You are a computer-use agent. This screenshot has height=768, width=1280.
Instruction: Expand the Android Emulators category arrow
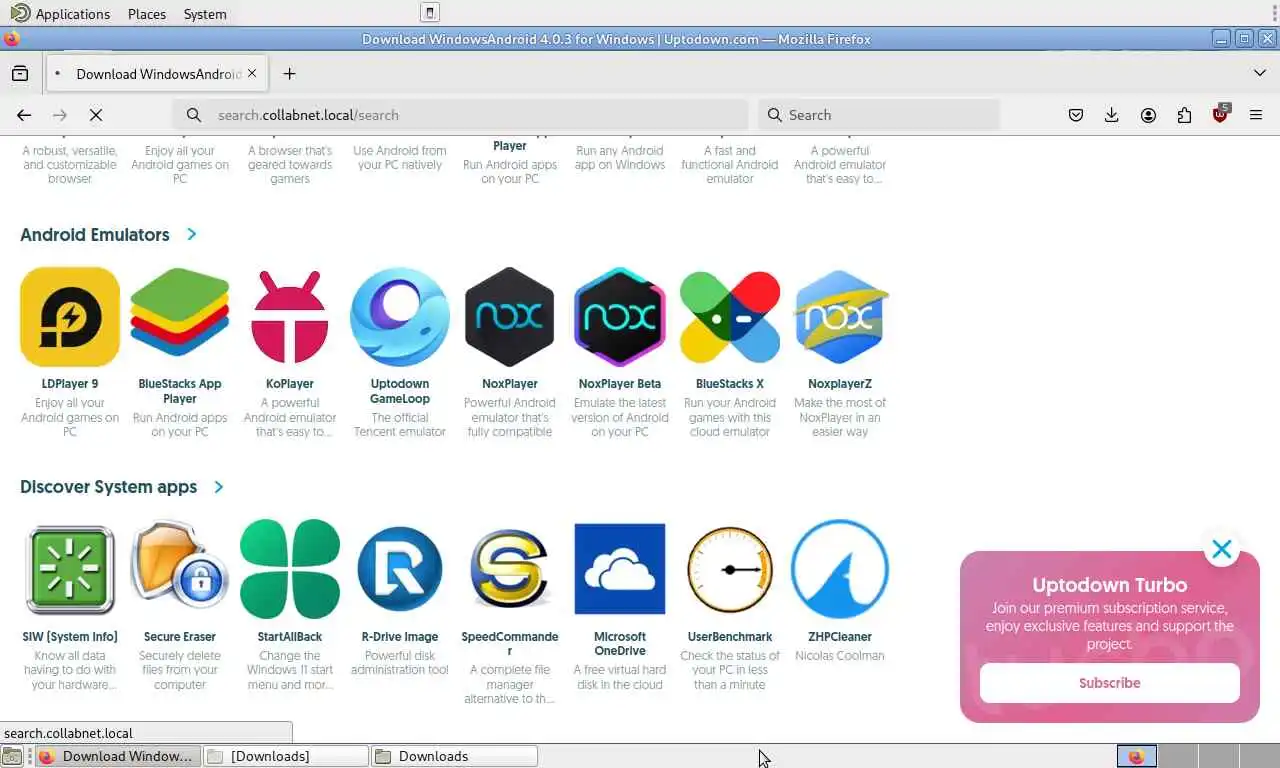click(192, 234)
